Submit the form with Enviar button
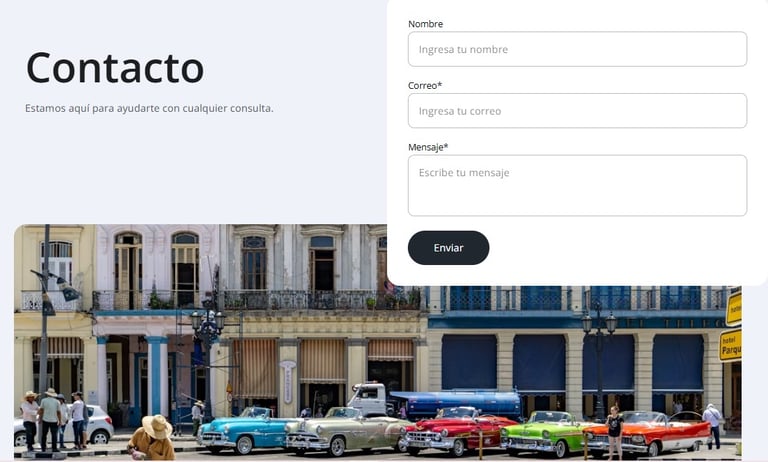The width and height of the screenshot is (768, 462). [x=448, y=248]
